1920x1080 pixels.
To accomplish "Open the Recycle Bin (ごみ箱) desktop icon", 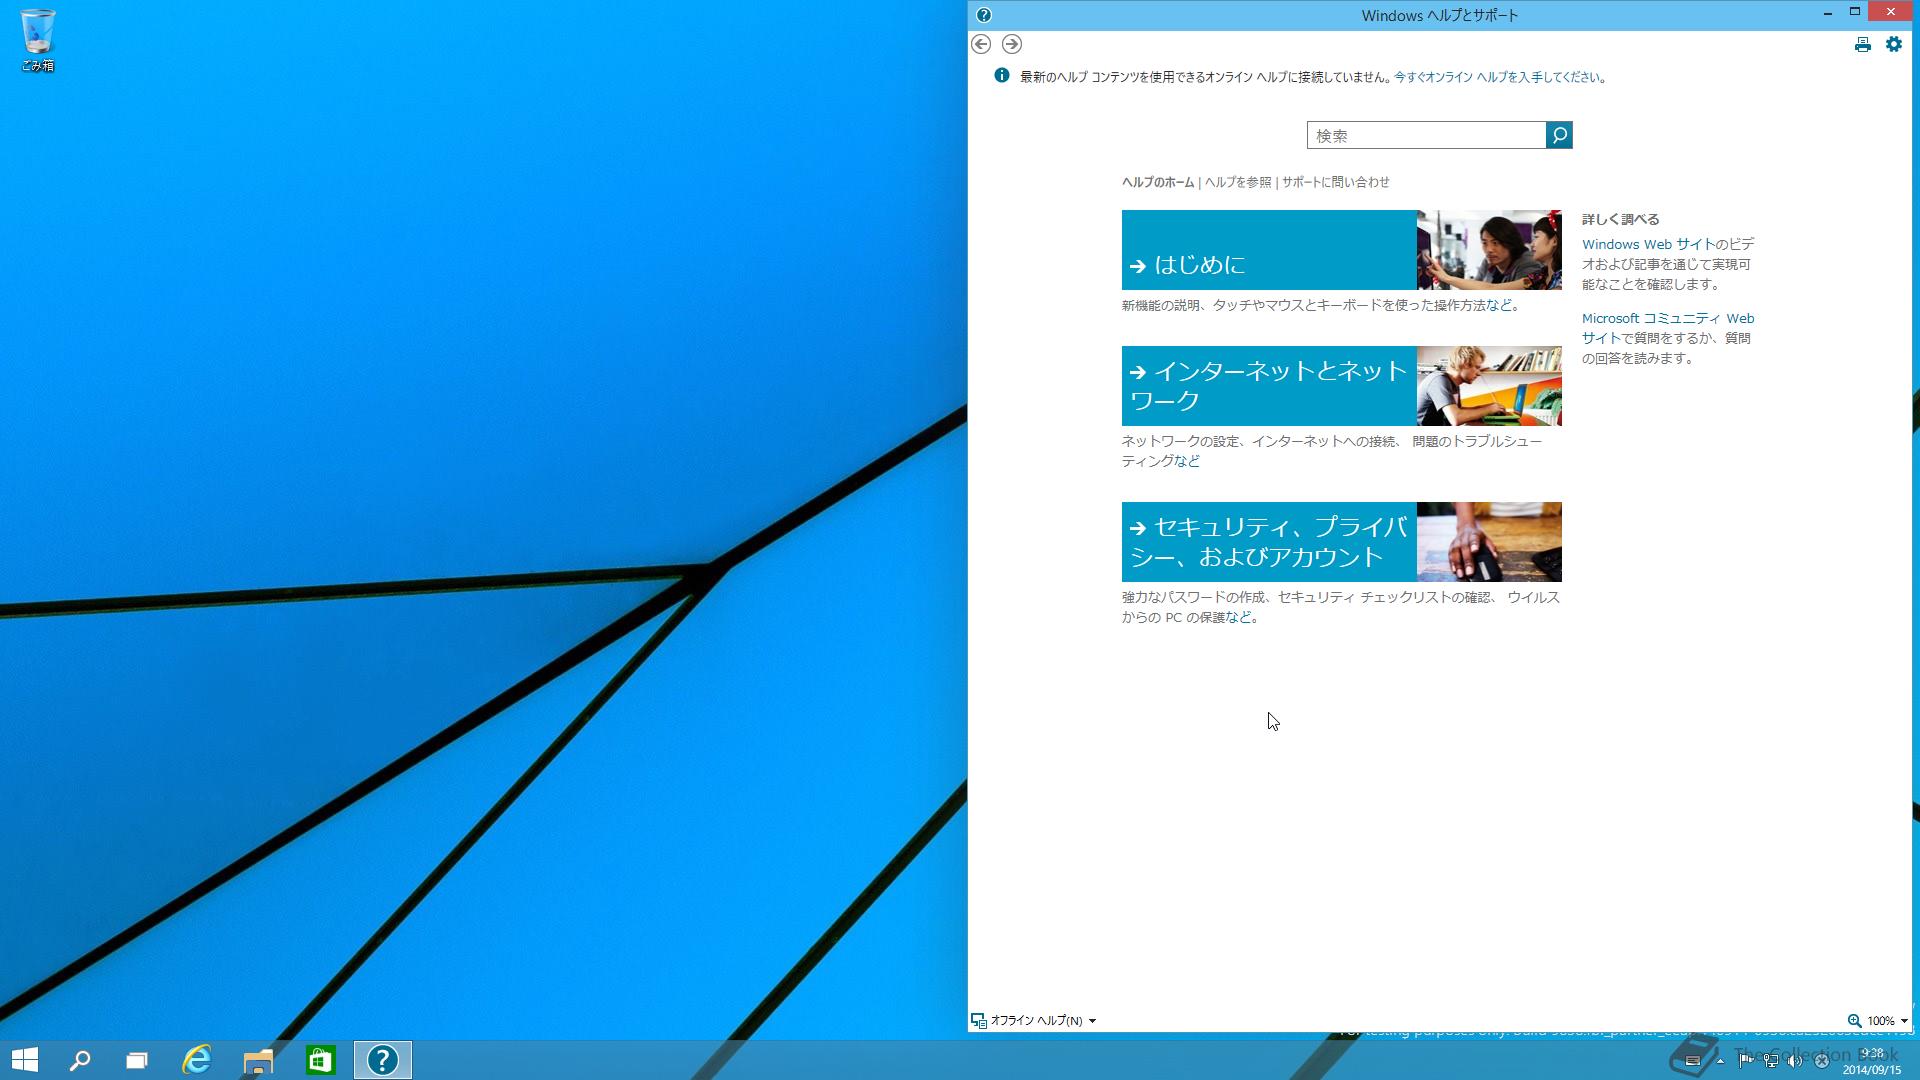I will [x=38, y=41].
